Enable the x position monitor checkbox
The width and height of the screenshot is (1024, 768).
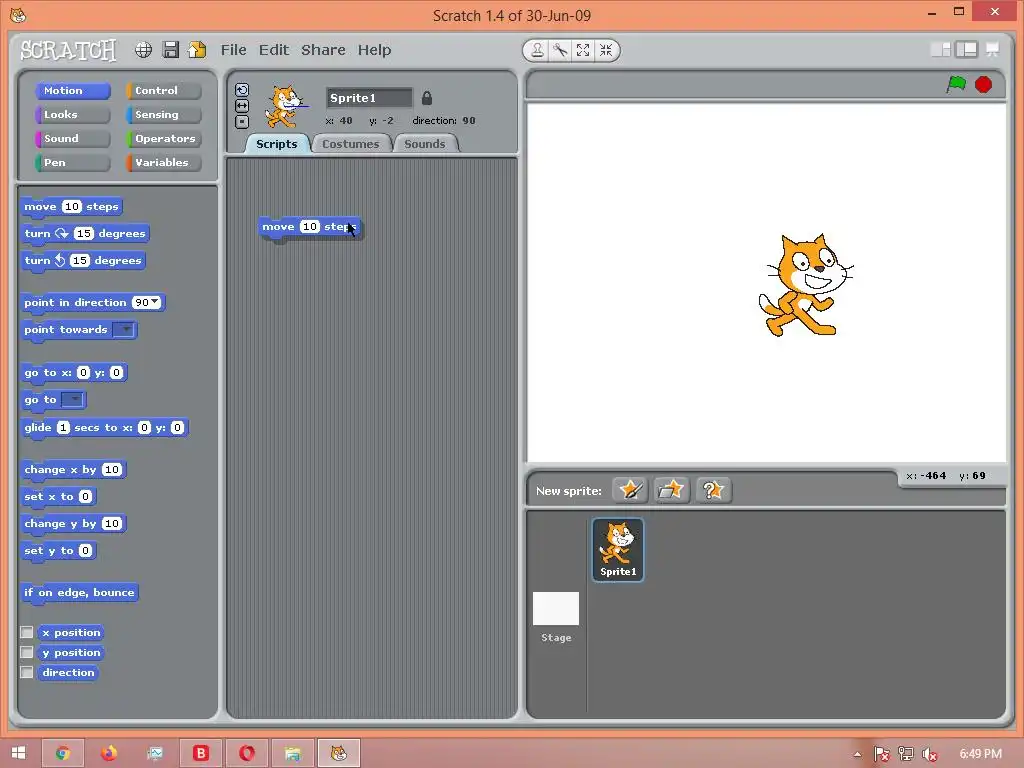pyautogui.click(x=27, y=632)
